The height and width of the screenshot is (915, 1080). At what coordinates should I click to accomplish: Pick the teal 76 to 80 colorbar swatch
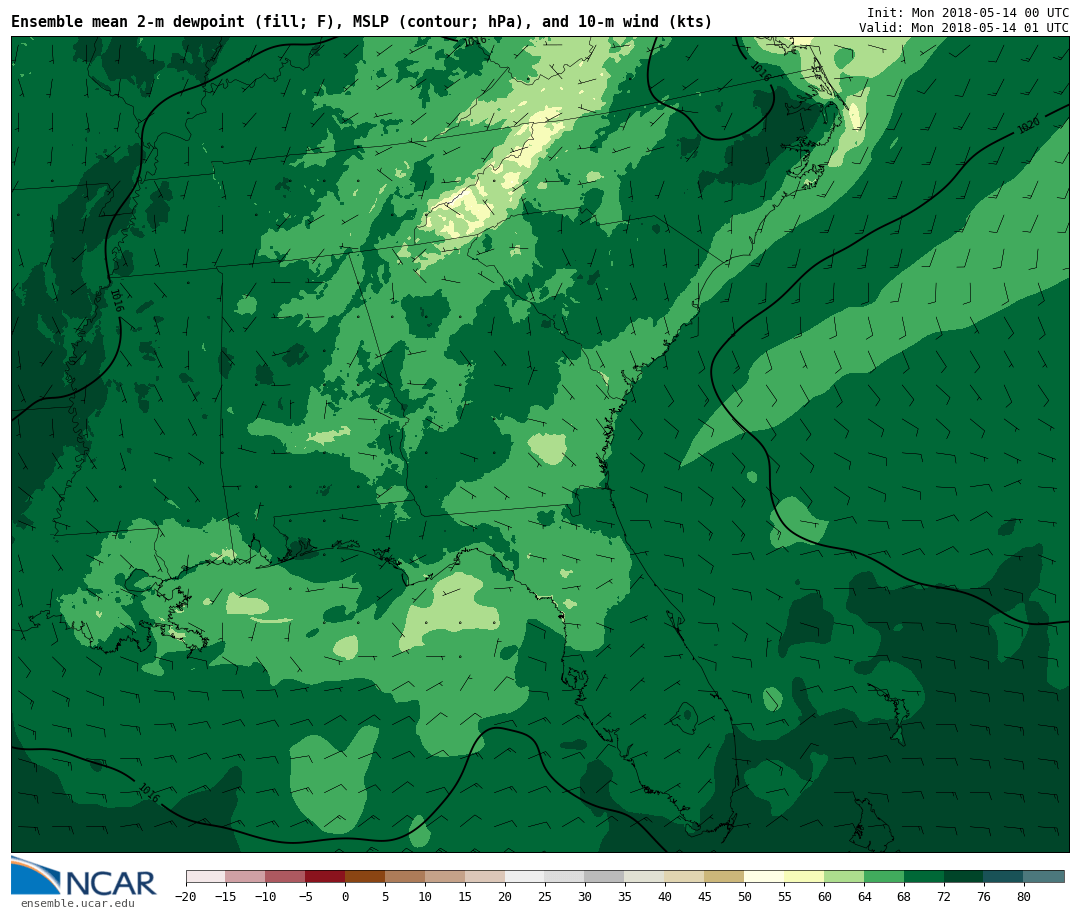click(1003, 877)
